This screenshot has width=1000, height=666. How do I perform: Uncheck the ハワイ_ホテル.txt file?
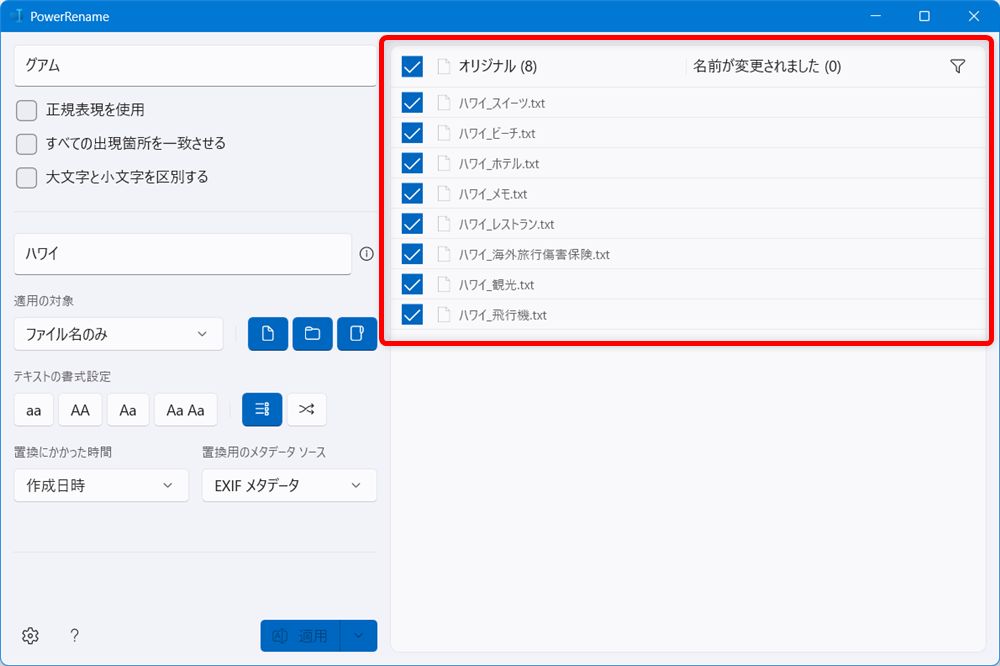[411, 163]
